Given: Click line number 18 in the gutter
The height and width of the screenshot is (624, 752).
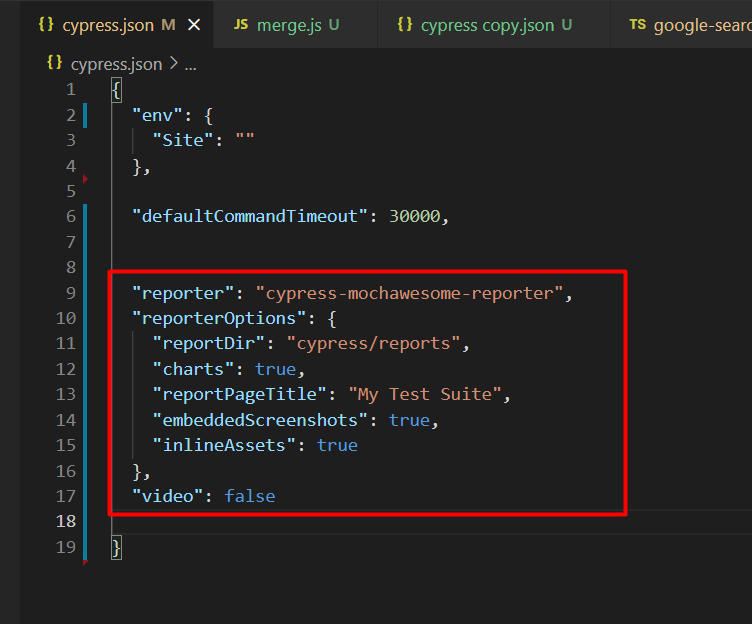Looking at the screenshot, I should click(66, 521).
